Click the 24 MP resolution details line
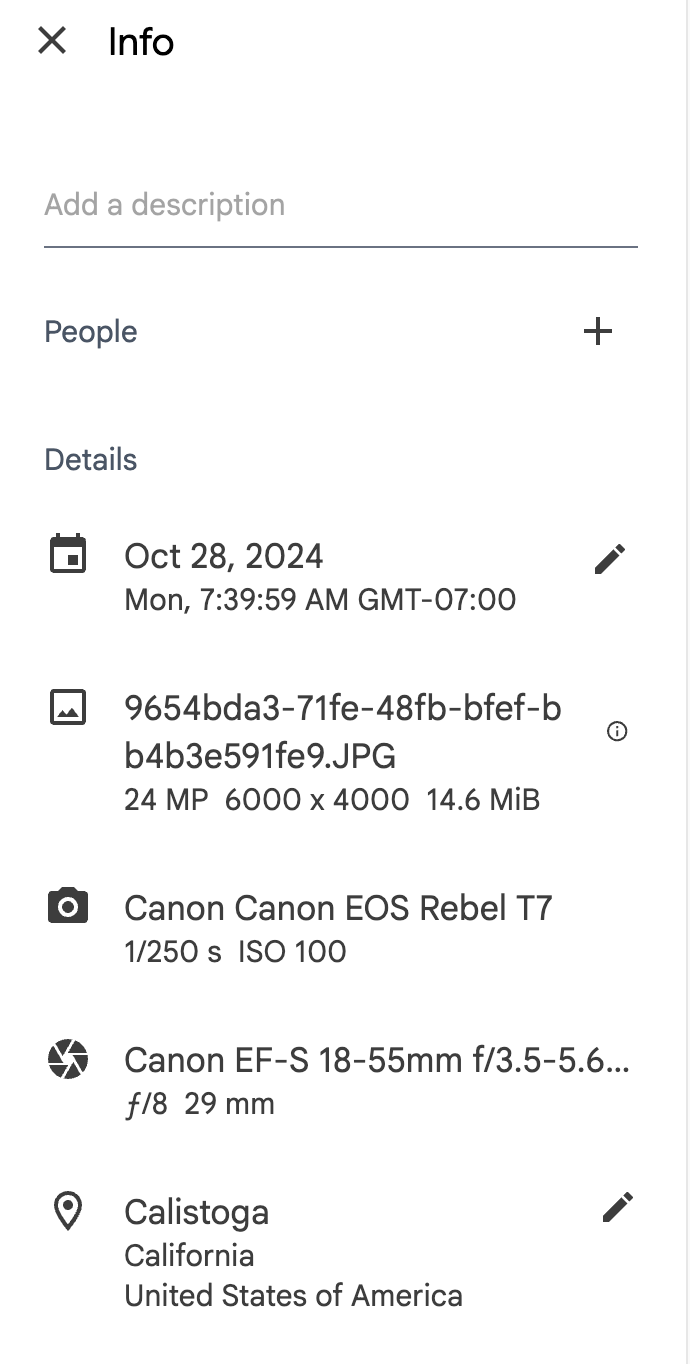Viewport: 690px width, 1364px height. [332, 800]
